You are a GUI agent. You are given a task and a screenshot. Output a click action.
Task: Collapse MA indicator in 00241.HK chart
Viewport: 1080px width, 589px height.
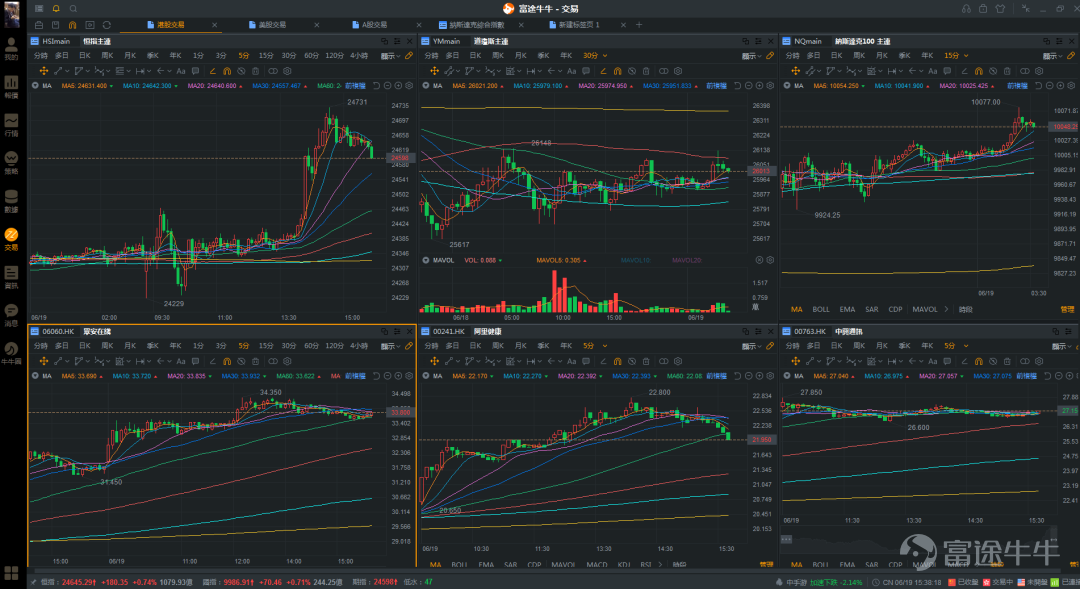click(x=426, y=376)
